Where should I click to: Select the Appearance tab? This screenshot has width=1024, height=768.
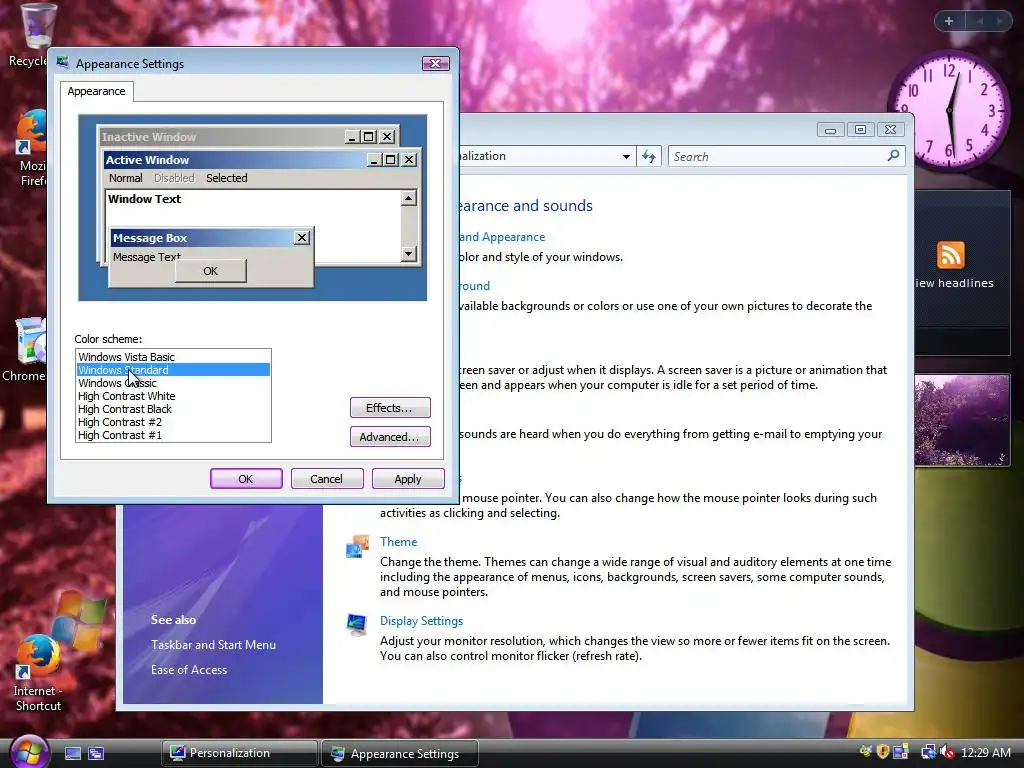[97, 91]
